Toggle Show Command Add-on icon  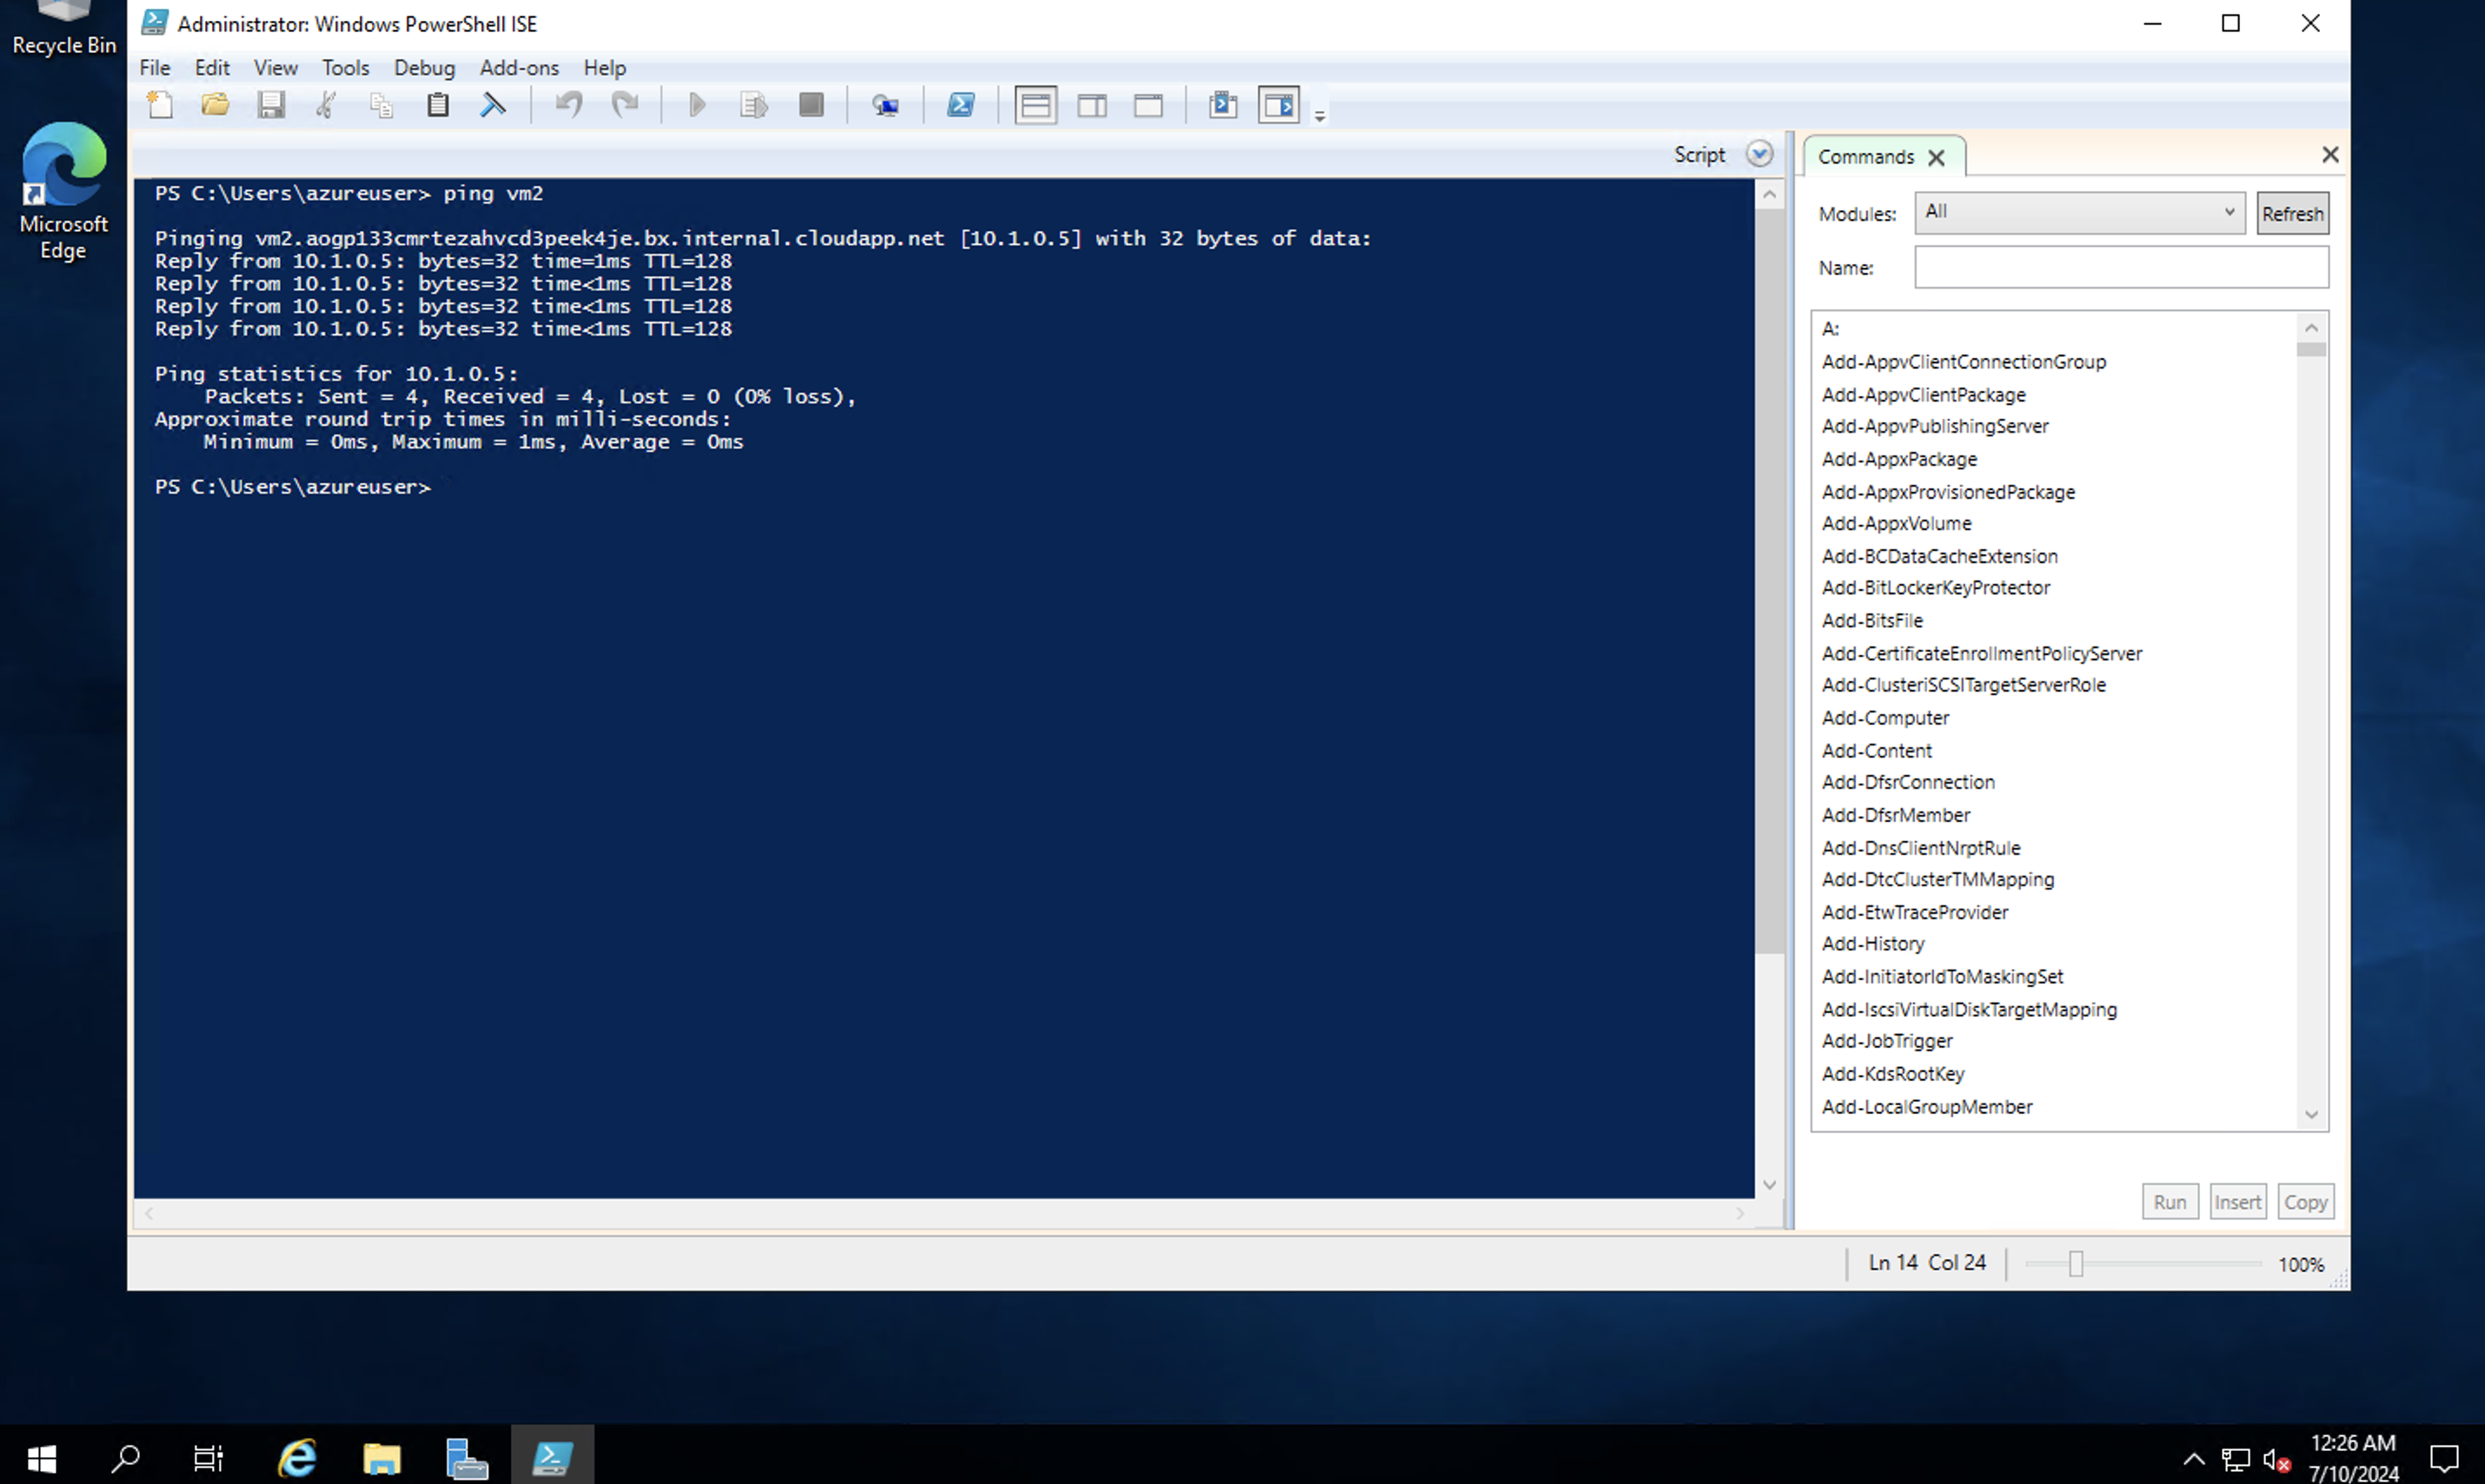point(1279,105)
